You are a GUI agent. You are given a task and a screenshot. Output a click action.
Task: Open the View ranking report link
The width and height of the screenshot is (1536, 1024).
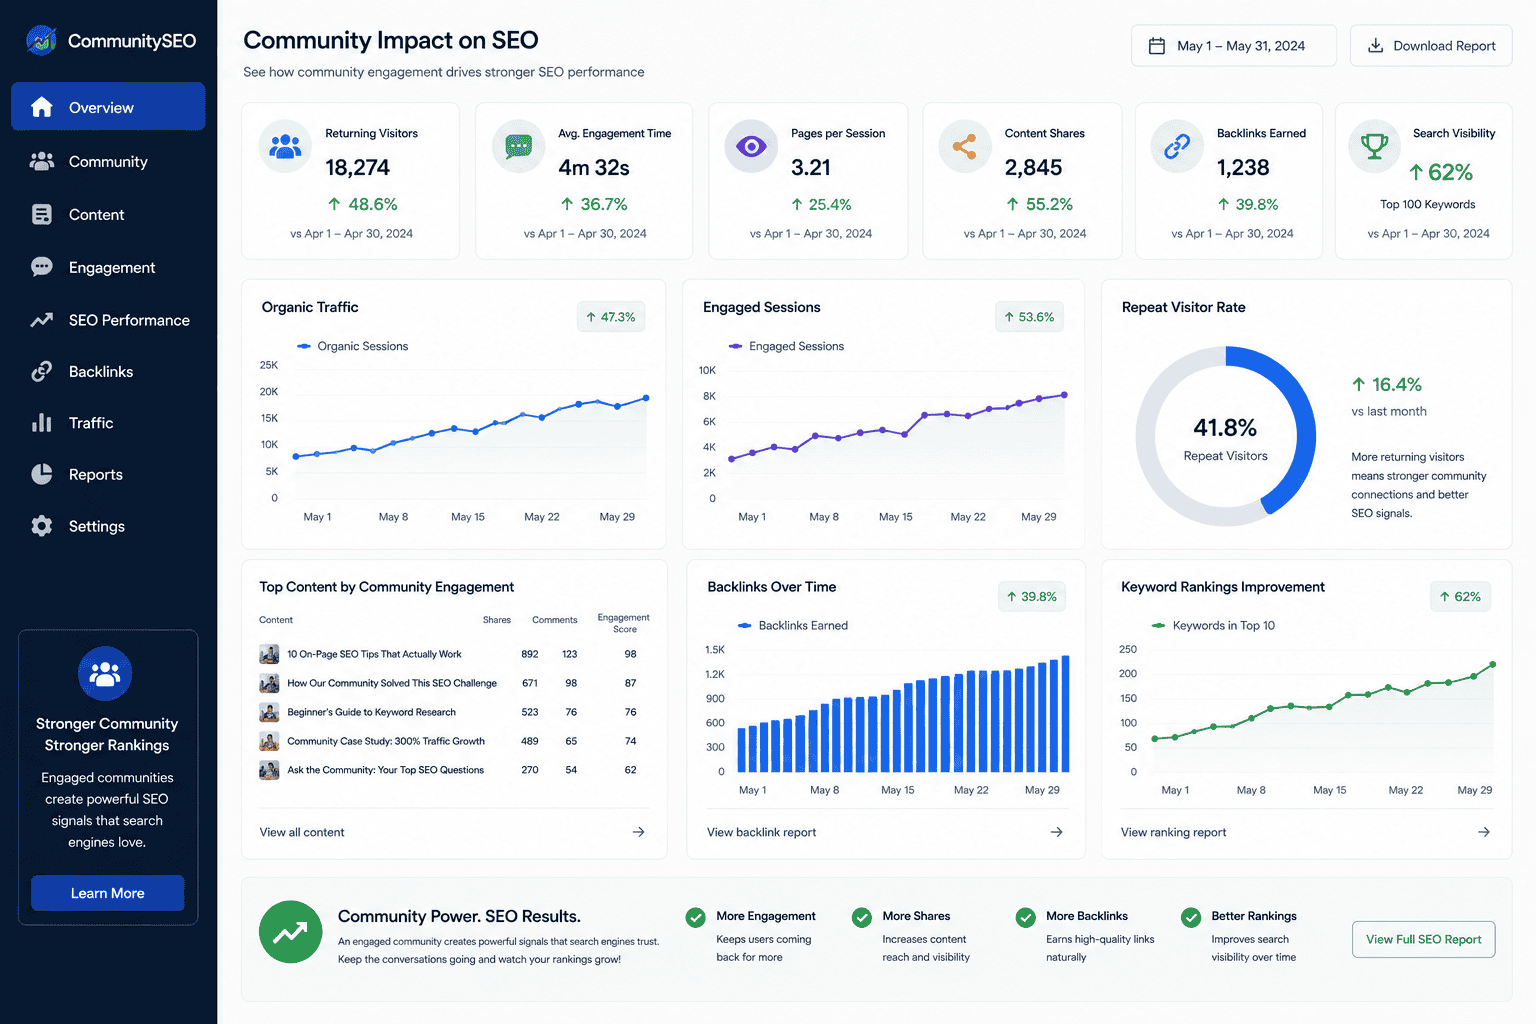click(x=1174, y=832)
